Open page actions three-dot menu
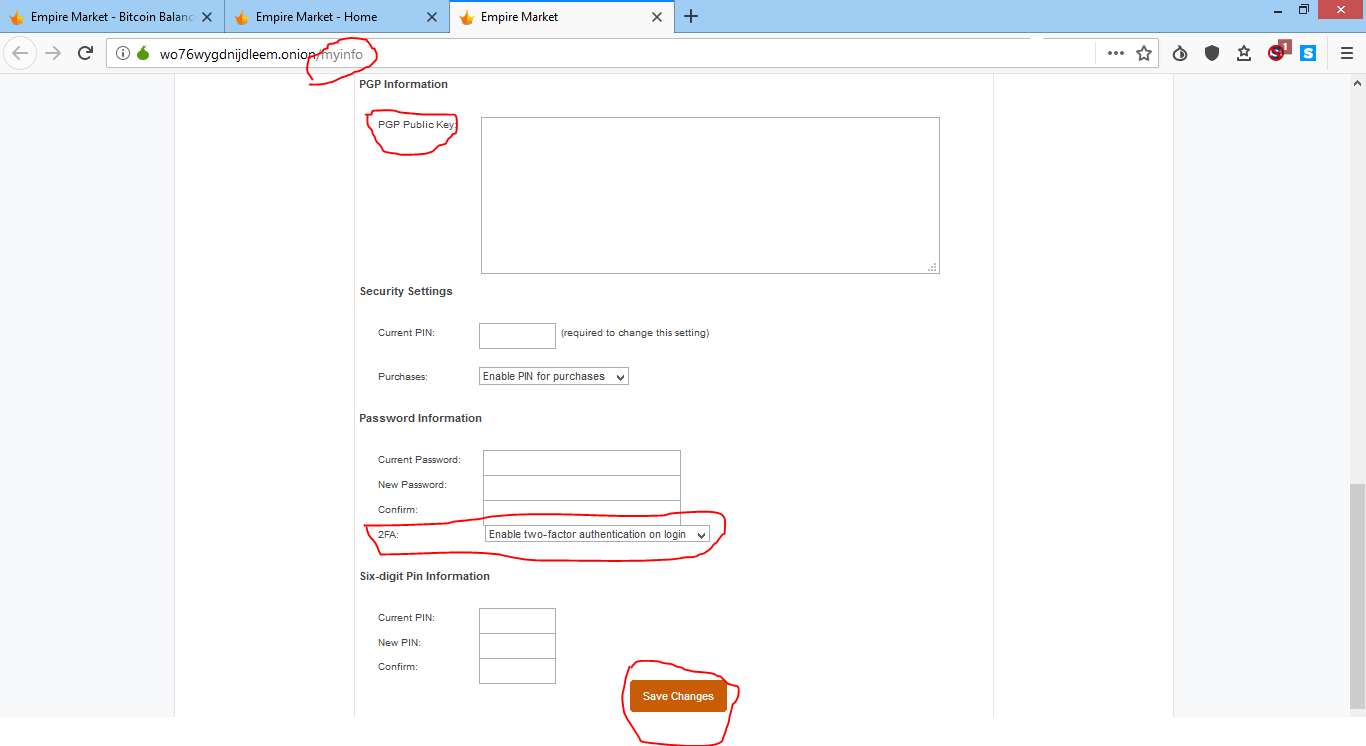The width and height of the screenshot is (1366, 746). click(x=1116, y=53)
